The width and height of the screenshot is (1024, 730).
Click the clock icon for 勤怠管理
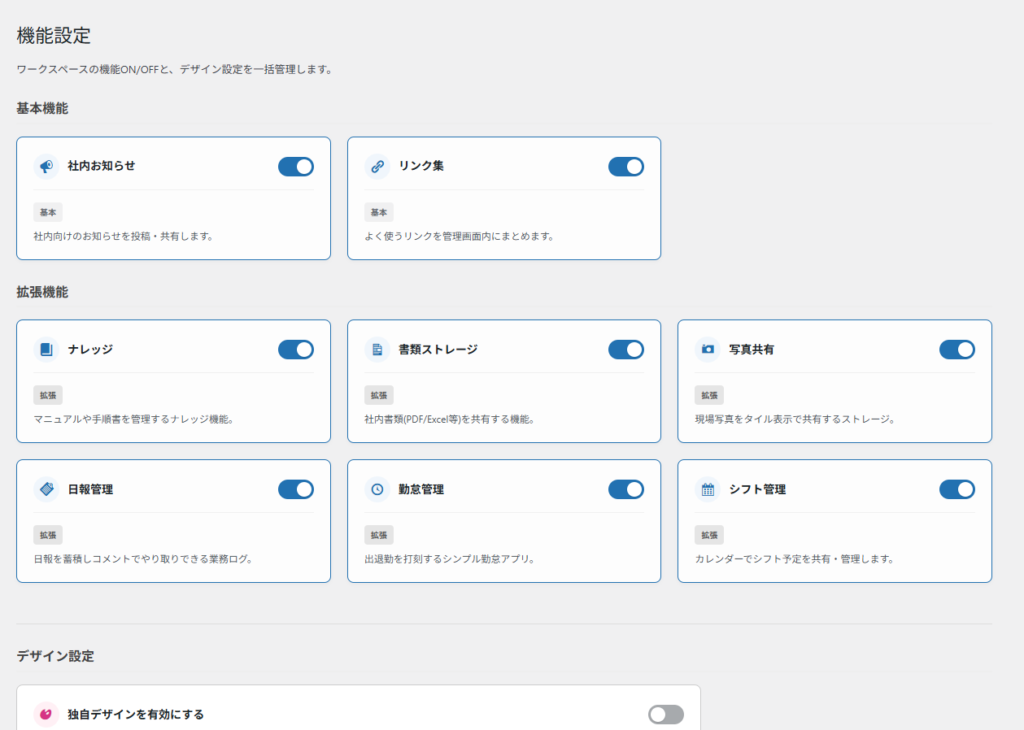pos(377,489)
